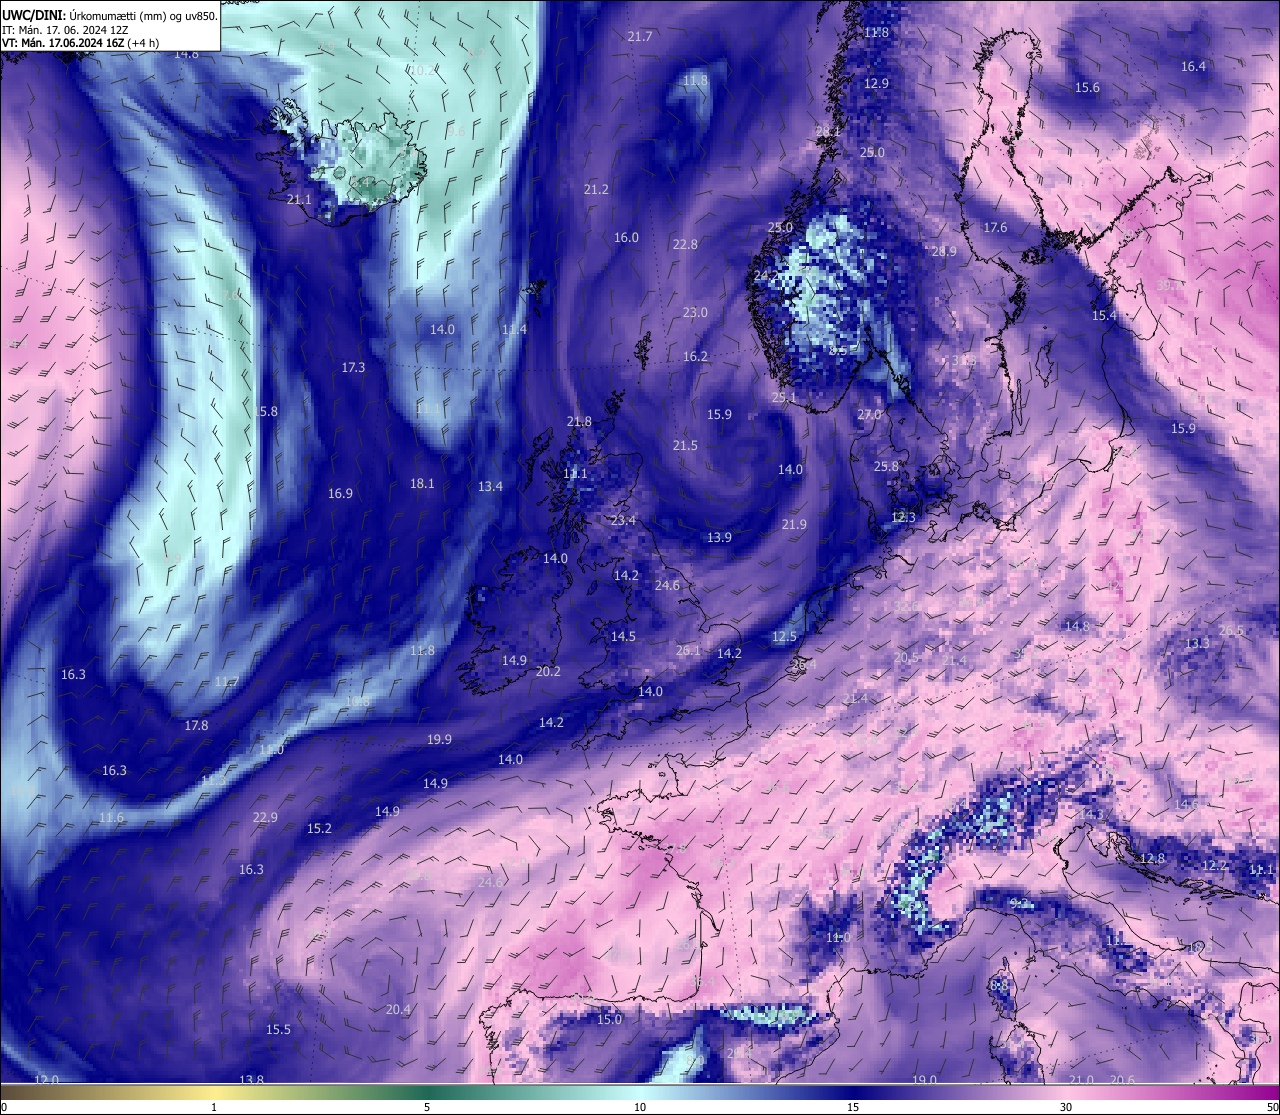The height and width of the screenshot is (1115, 1280).
Task: Click the '12.3' value over northern Germany
Action: click(903, 518)
